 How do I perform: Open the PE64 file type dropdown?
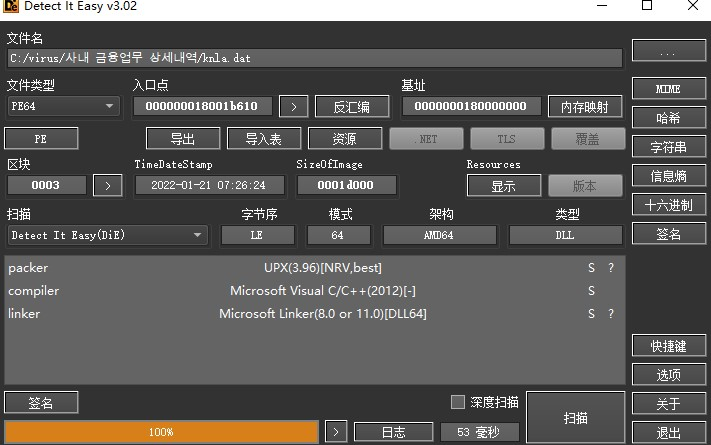coord(63,107)
